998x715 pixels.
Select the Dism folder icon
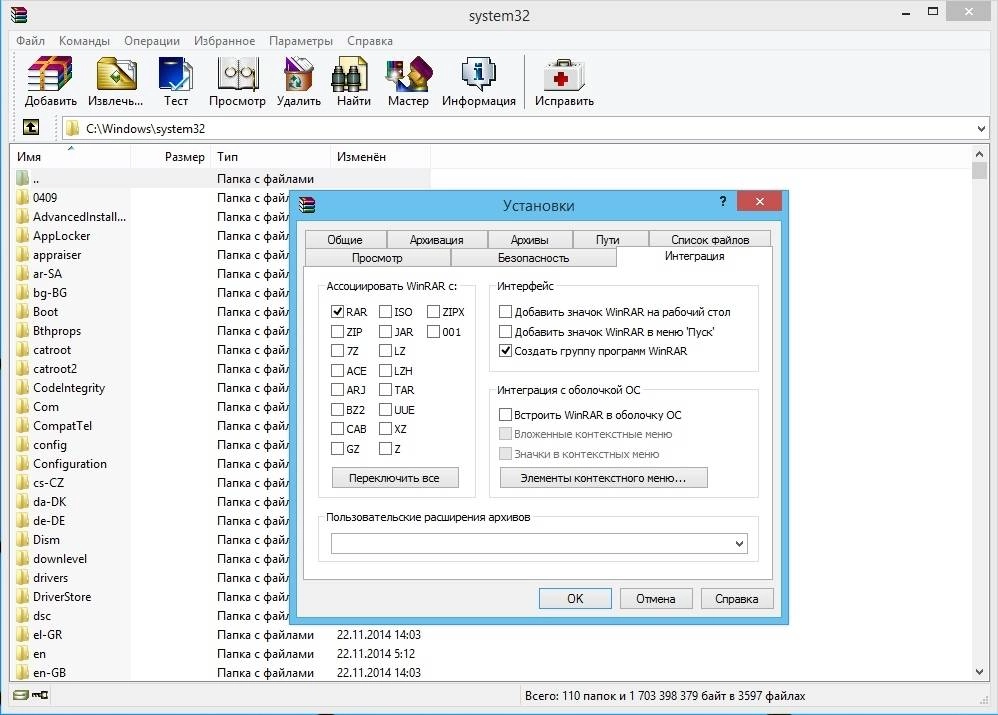click(x=23, y=539)
